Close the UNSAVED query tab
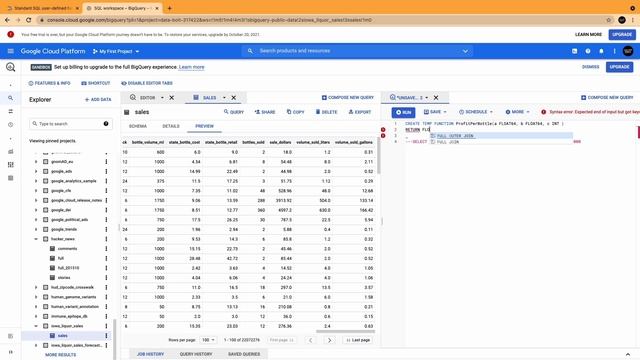This screenshot has height=360, width=640. pos(436,98)
